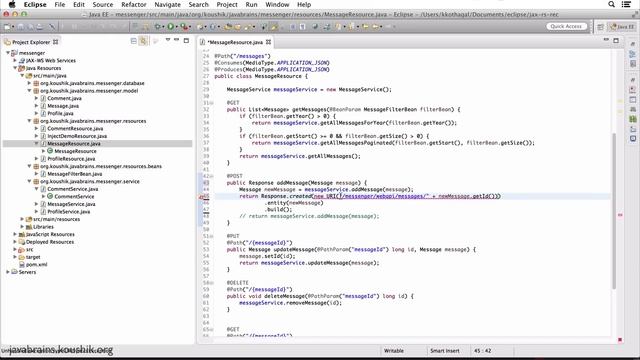
Task: Select Deployed Resources in the tree
Action: [50, 242]
